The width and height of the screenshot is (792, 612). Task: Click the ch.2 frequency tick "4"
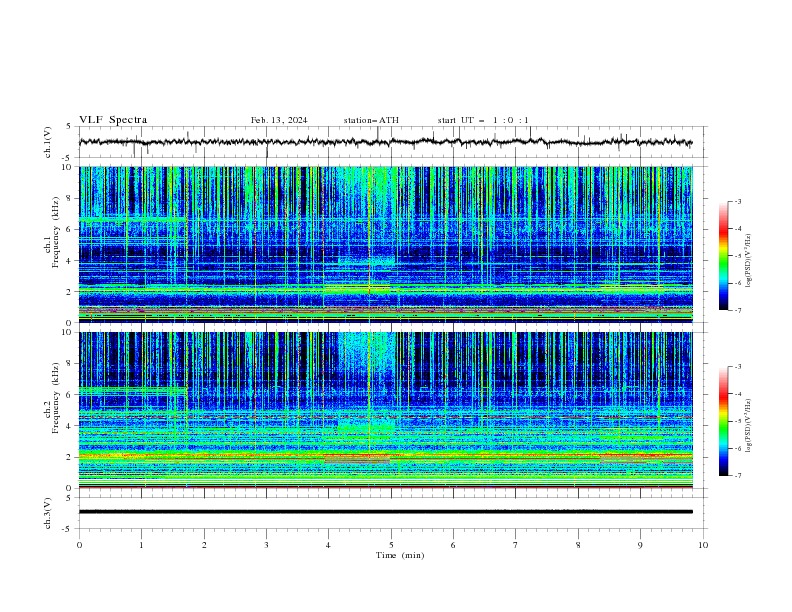(71, 426)
